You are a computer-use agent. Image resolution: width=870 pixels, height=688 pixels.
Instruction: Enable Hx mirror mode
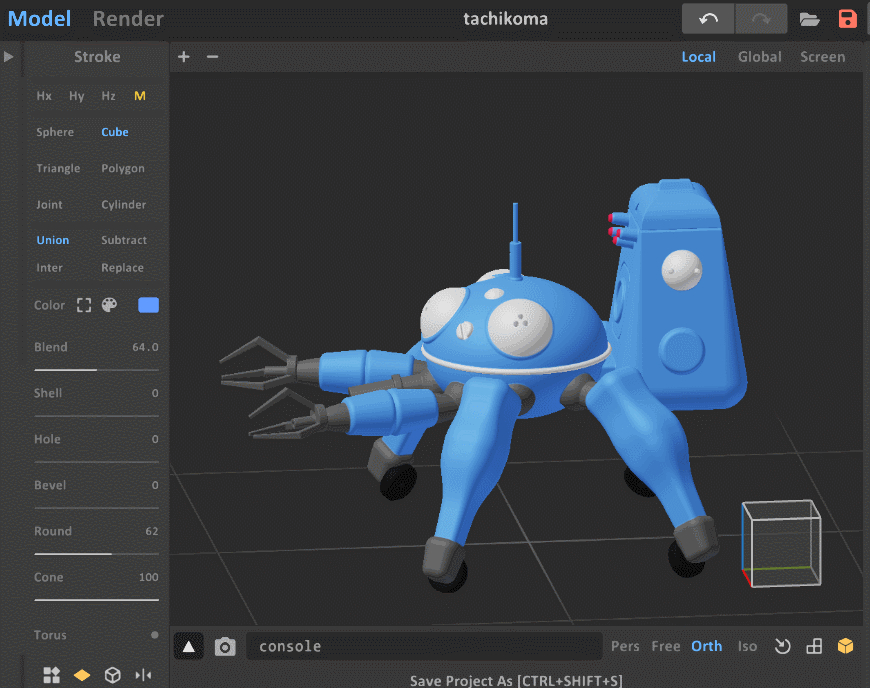click(44, 96)
